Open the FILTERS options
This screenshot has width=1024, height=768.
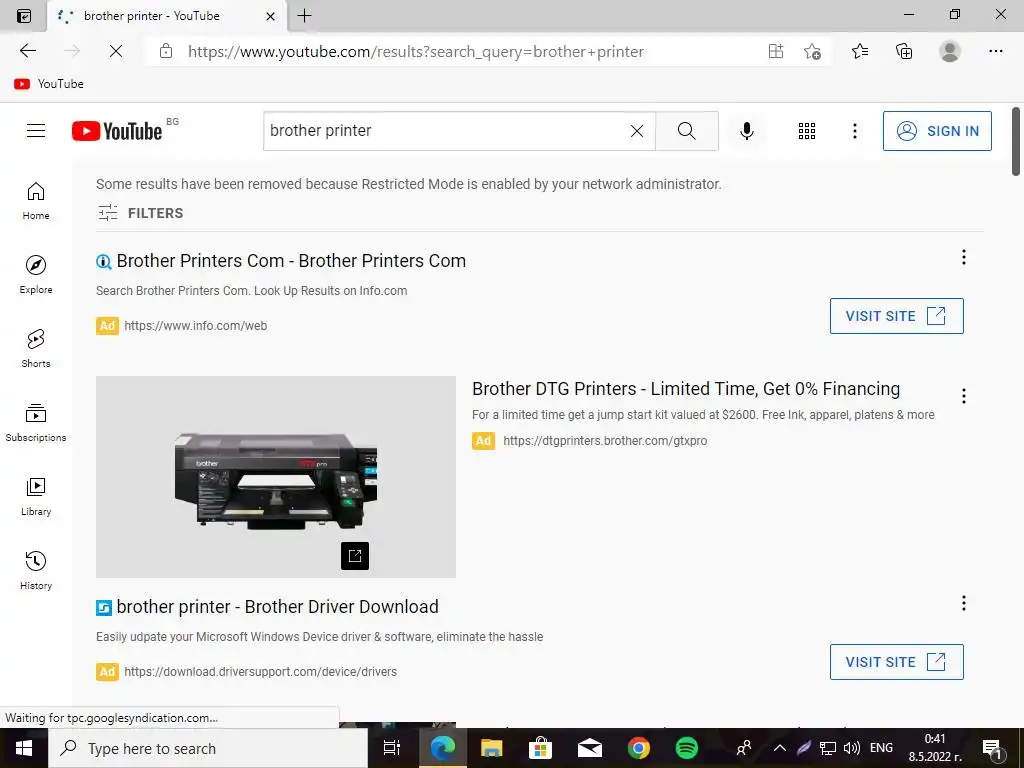tap(140, 213)
